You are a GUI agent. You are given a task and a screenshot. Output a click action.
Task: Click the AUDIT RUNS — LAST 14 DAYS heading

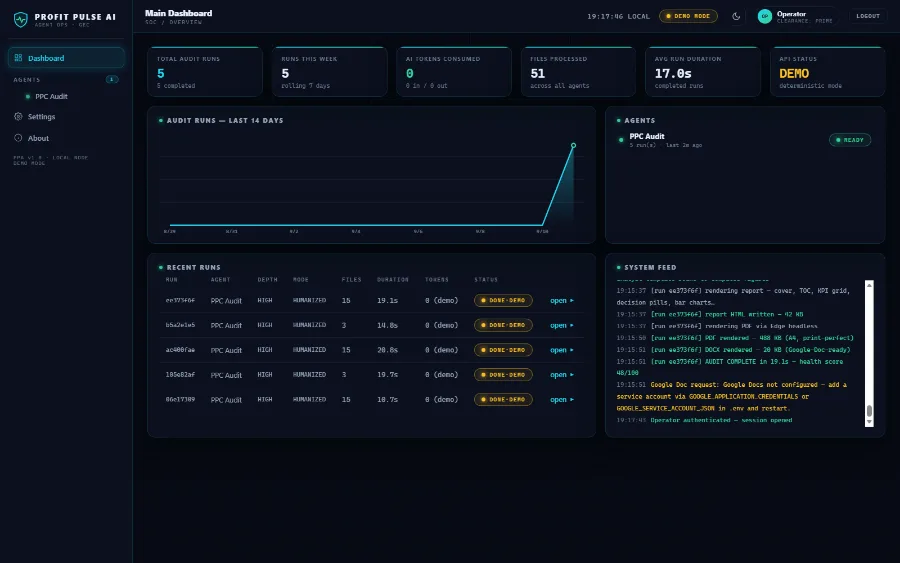(224, 121)
